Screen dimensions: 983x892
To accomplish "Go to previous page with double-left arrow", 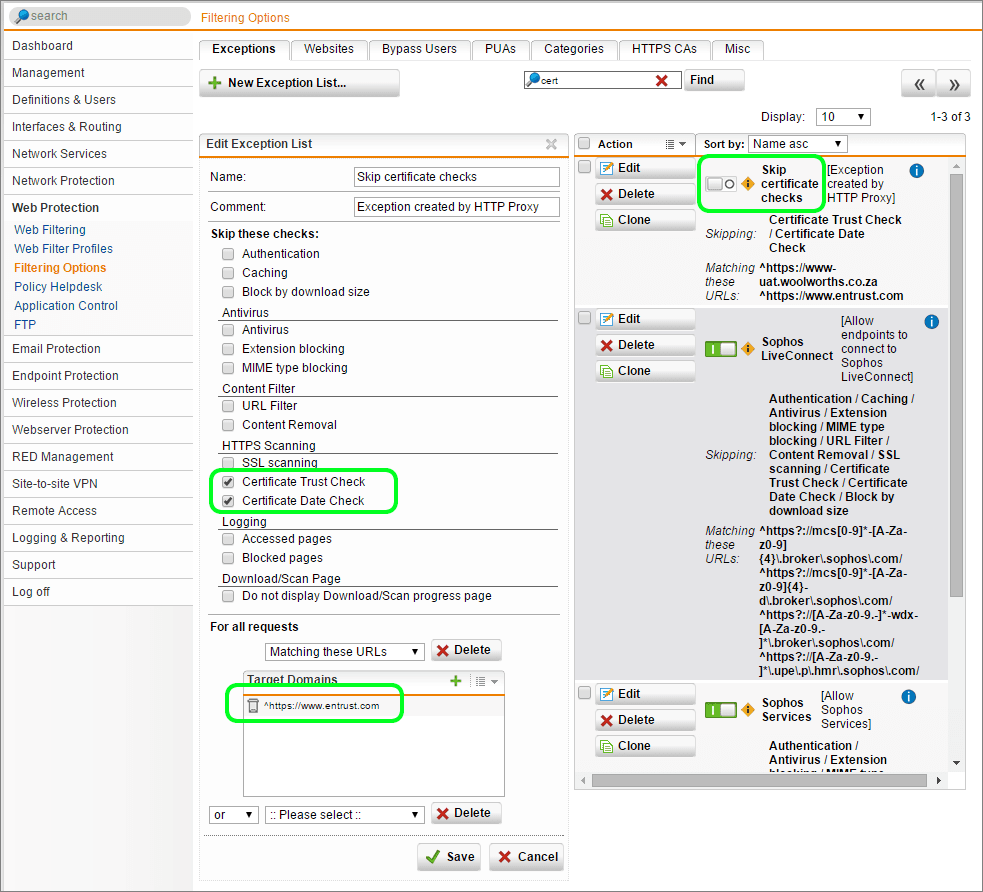I will pos(918,84).
